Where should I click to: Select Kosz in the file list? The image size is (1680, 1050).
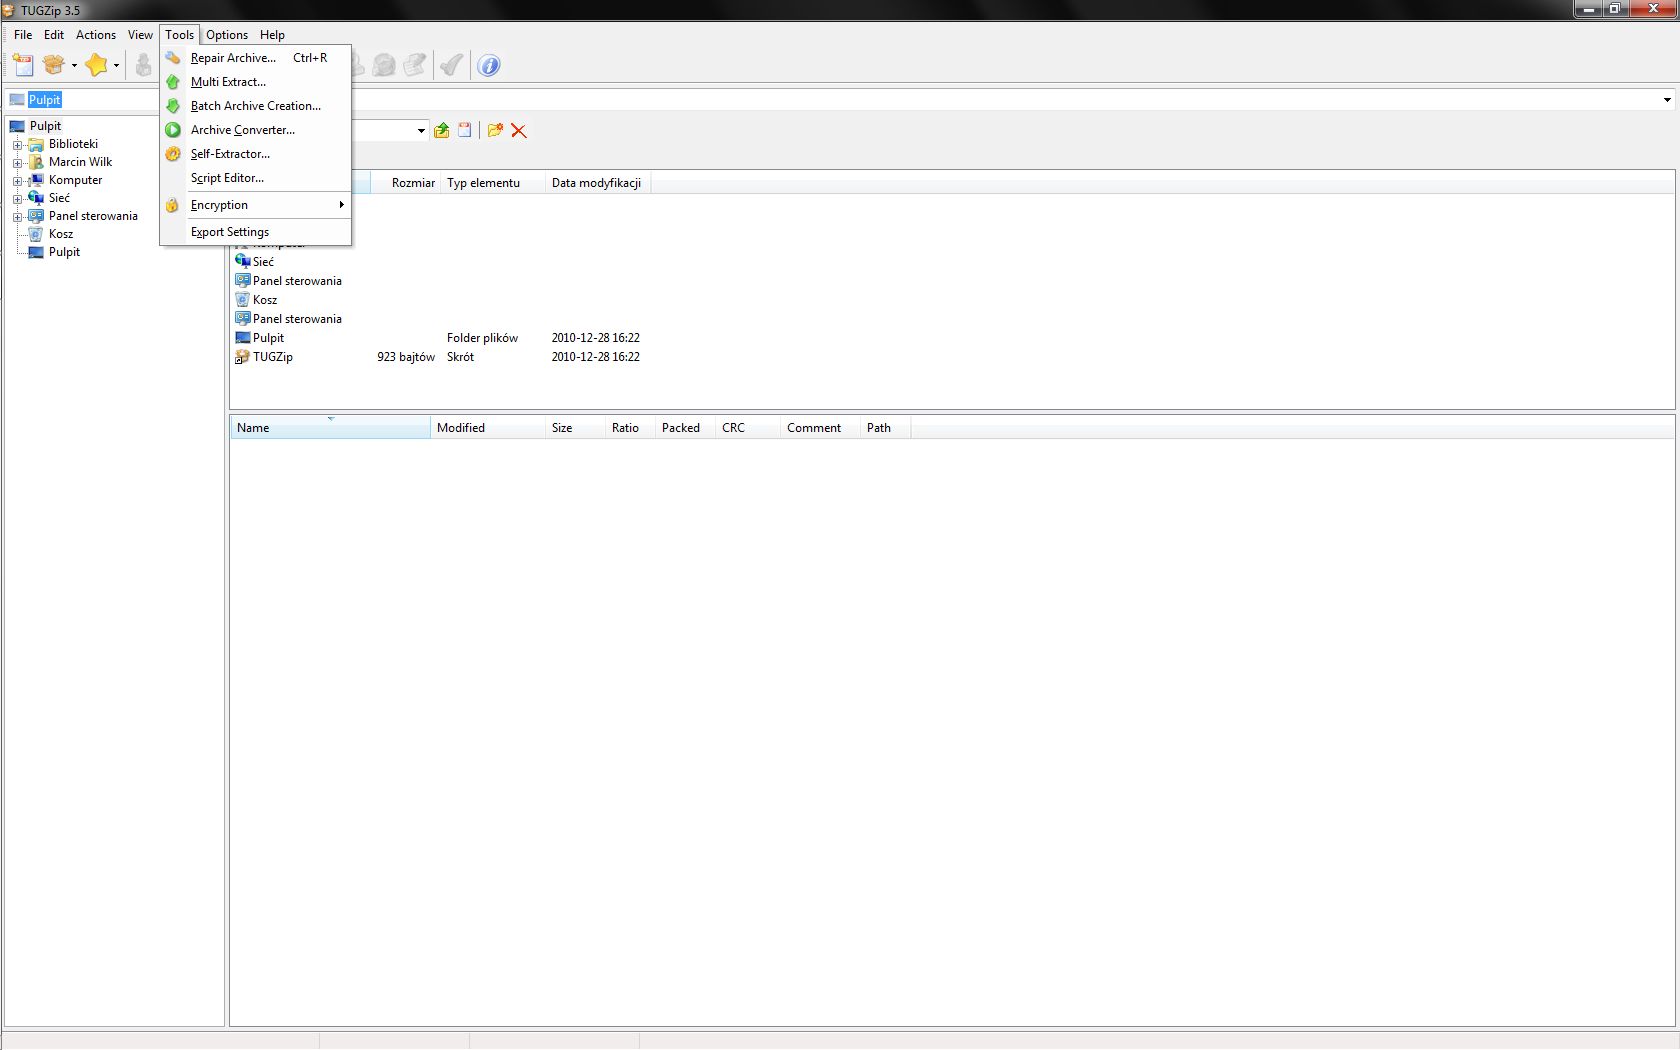click(x=265, y=300)
